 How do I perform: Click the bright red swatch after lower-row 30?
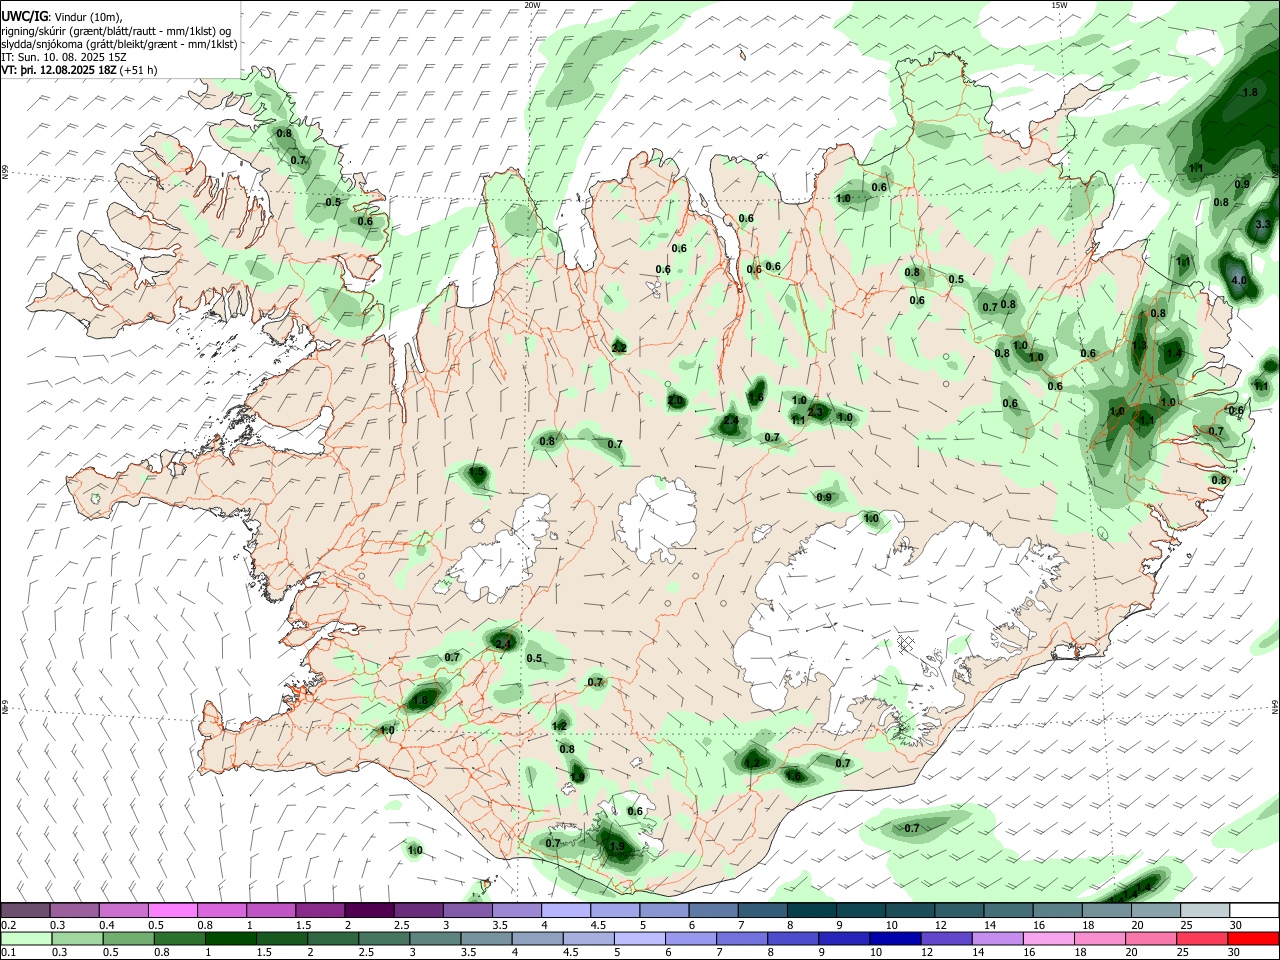pos(1254,938)
